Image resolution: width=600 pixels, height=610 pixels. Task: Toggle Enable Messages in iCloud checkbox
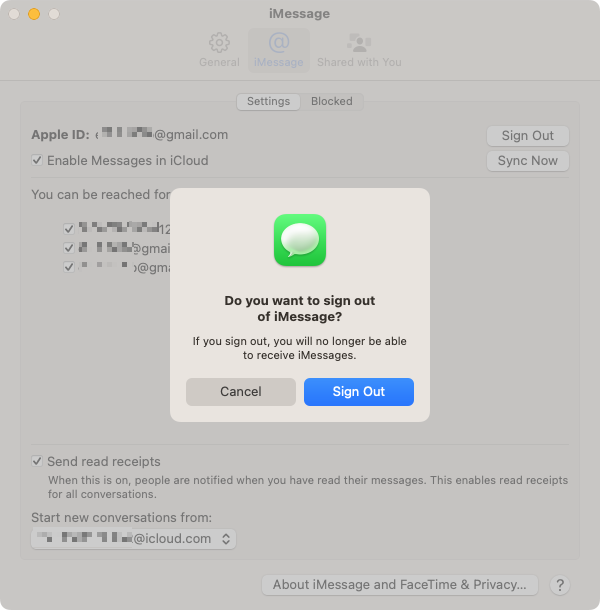[37, 160]
